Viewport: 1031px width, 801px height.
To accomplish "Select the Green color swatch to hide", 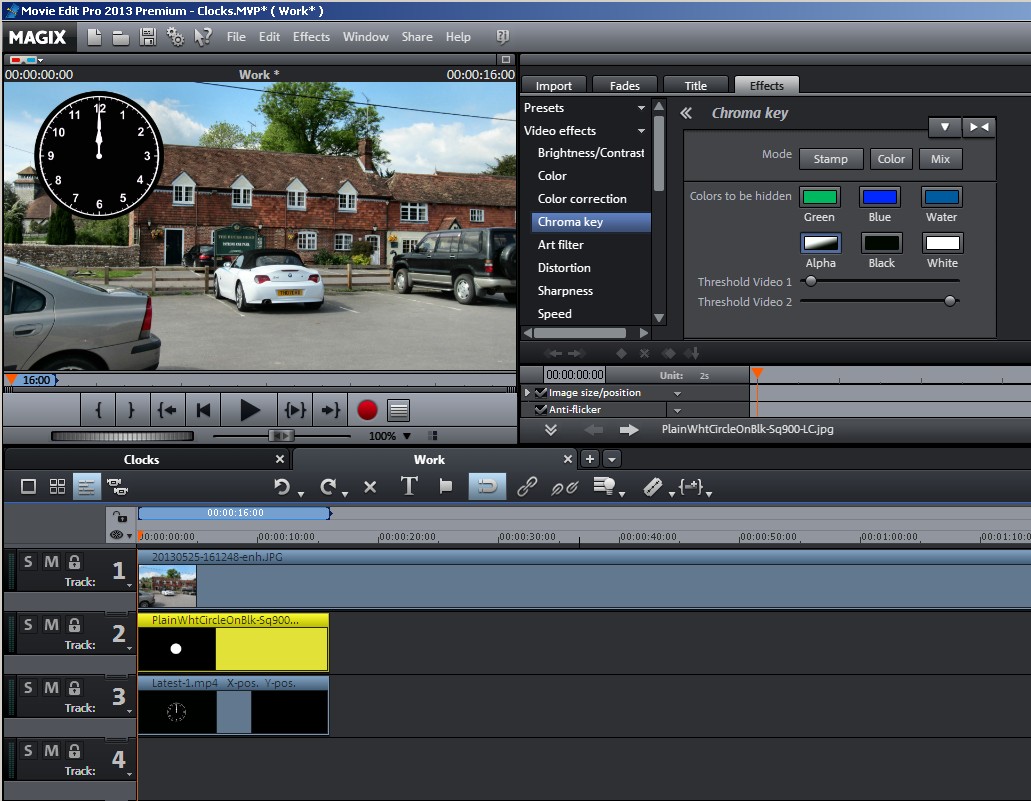I will click(x=819, y=197).
